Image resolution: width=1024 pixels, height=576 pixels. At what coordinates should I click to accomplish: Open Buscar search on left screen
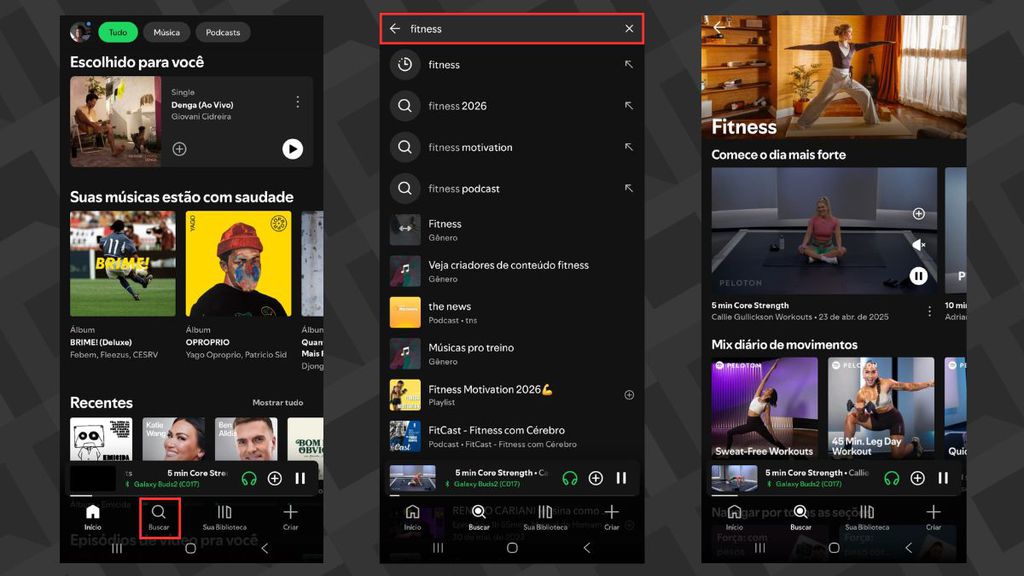tap(159, 517)
